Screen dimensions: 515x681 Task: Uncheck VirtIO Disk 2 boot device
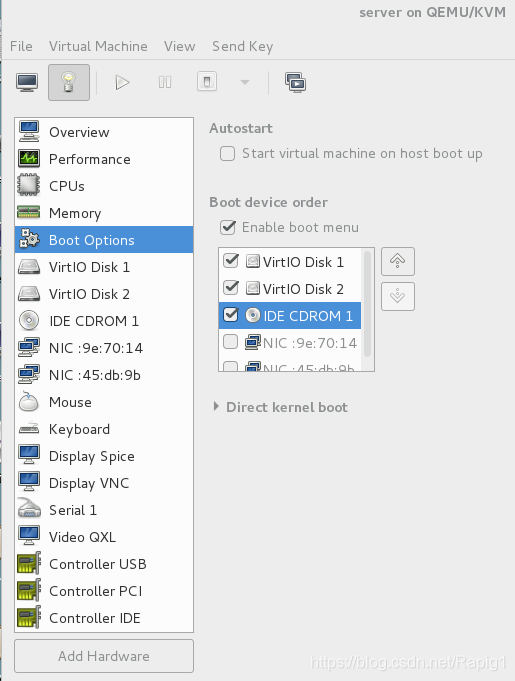point(231,288)
